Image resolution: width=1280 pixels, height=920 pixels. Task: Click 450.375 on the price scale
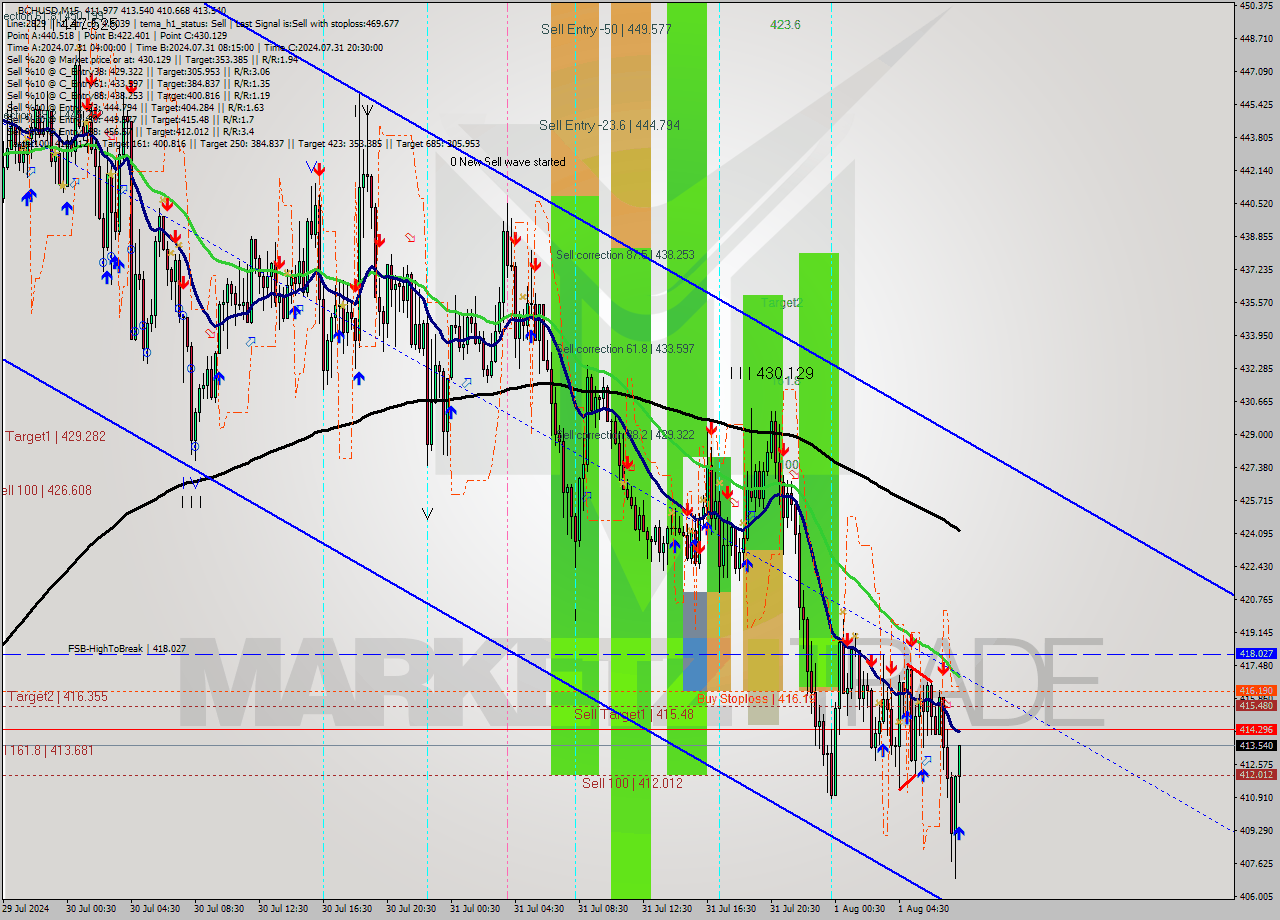pos(1256,6)
